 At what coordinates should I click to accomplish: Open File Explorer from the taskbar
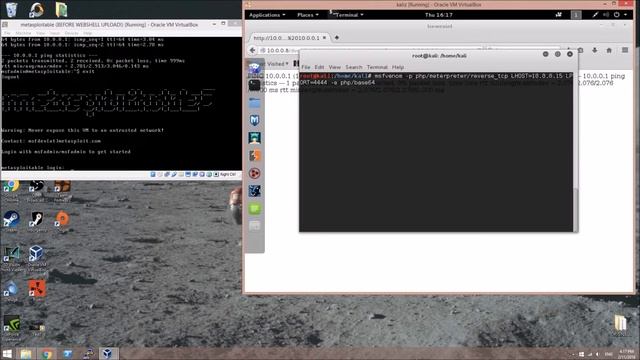coord(26,353)
